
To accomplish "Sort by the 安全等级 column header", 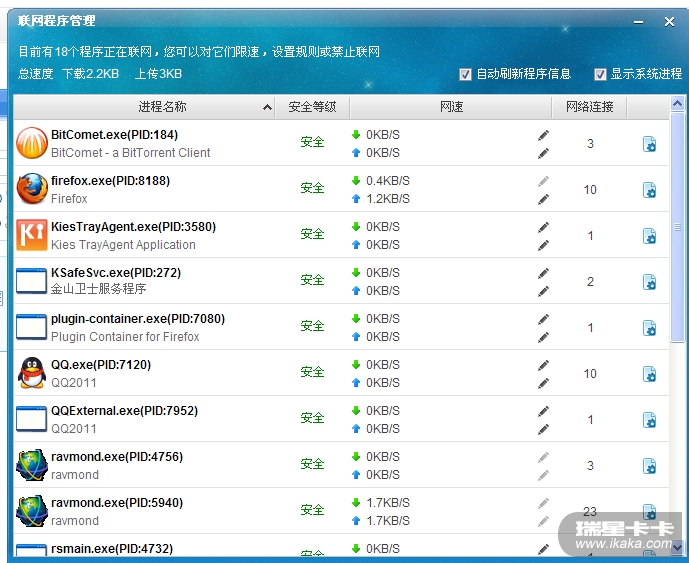I will pyautogui.click(x=312, y=107).
